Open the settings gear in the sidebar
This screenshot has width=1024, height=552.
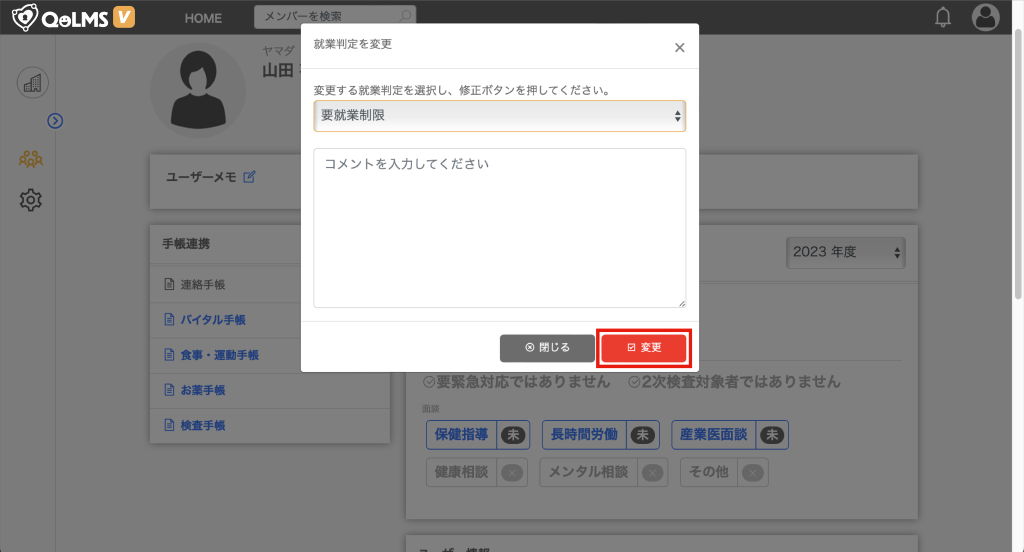[x=31, y=200]
